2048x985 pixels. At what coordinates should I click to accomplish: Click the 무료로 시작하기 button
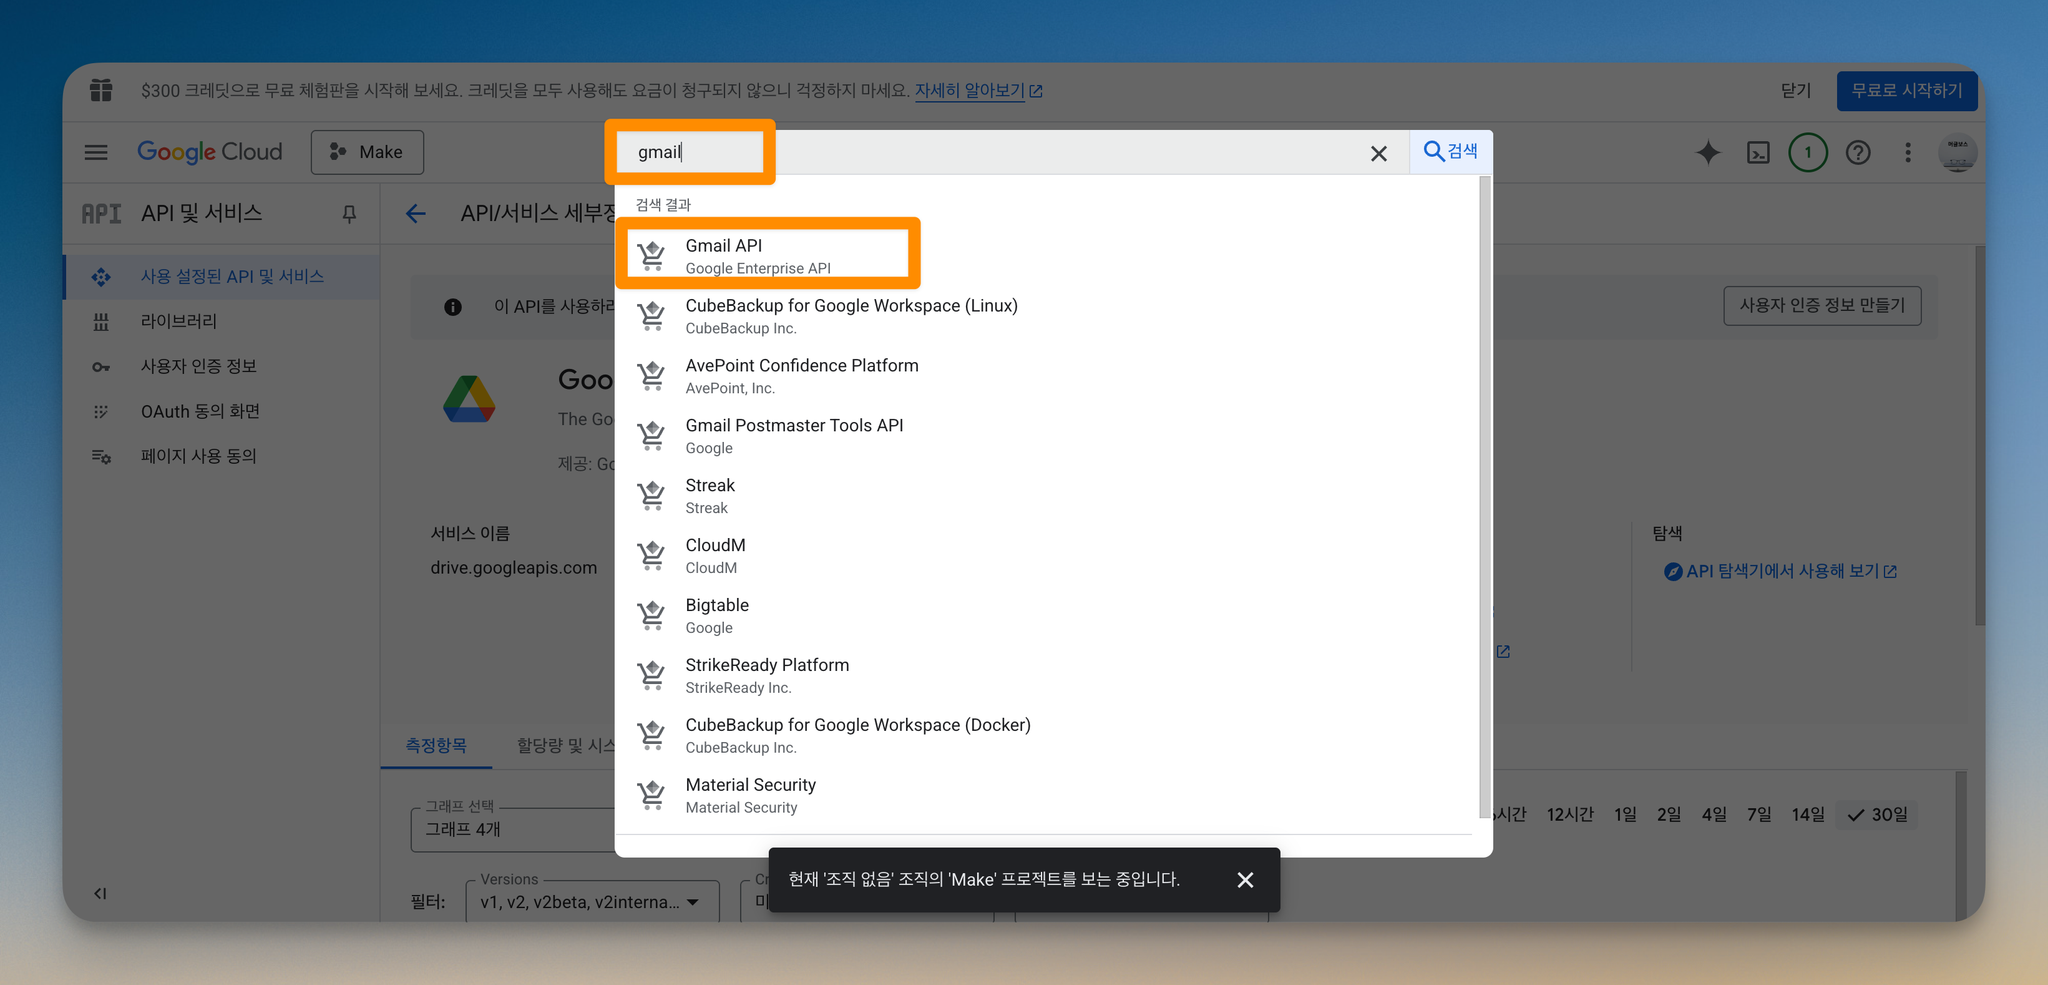click(x=1907, y=90)
